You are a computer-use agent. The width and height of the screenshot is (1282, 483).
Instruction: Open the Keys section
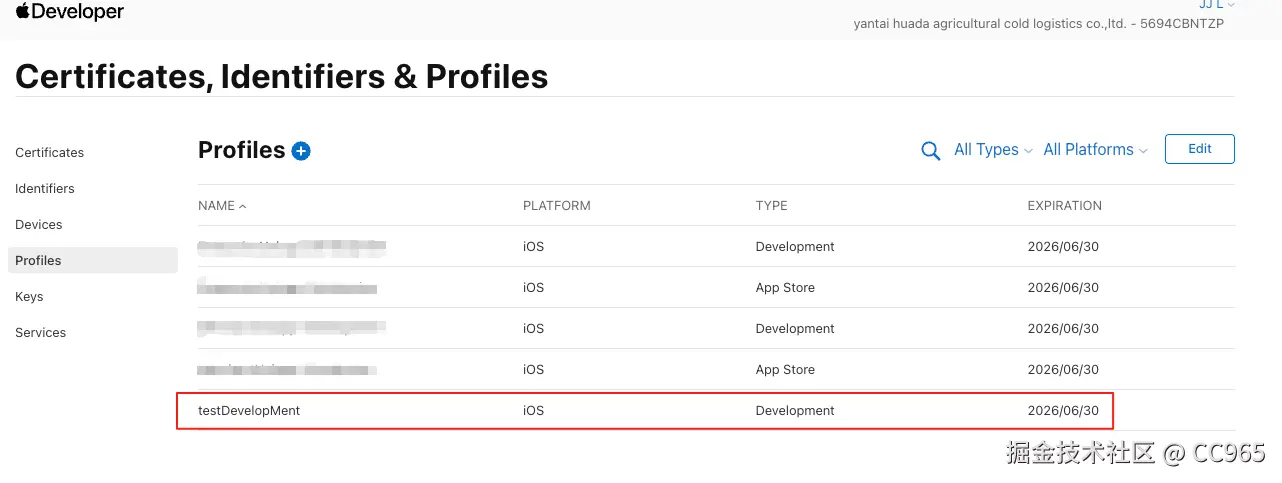click(29, 297)
